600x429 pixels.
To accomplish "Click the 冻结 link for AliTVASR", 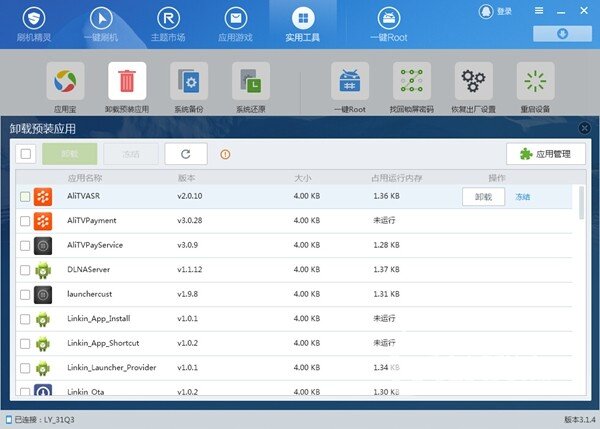I will (522, 197).
